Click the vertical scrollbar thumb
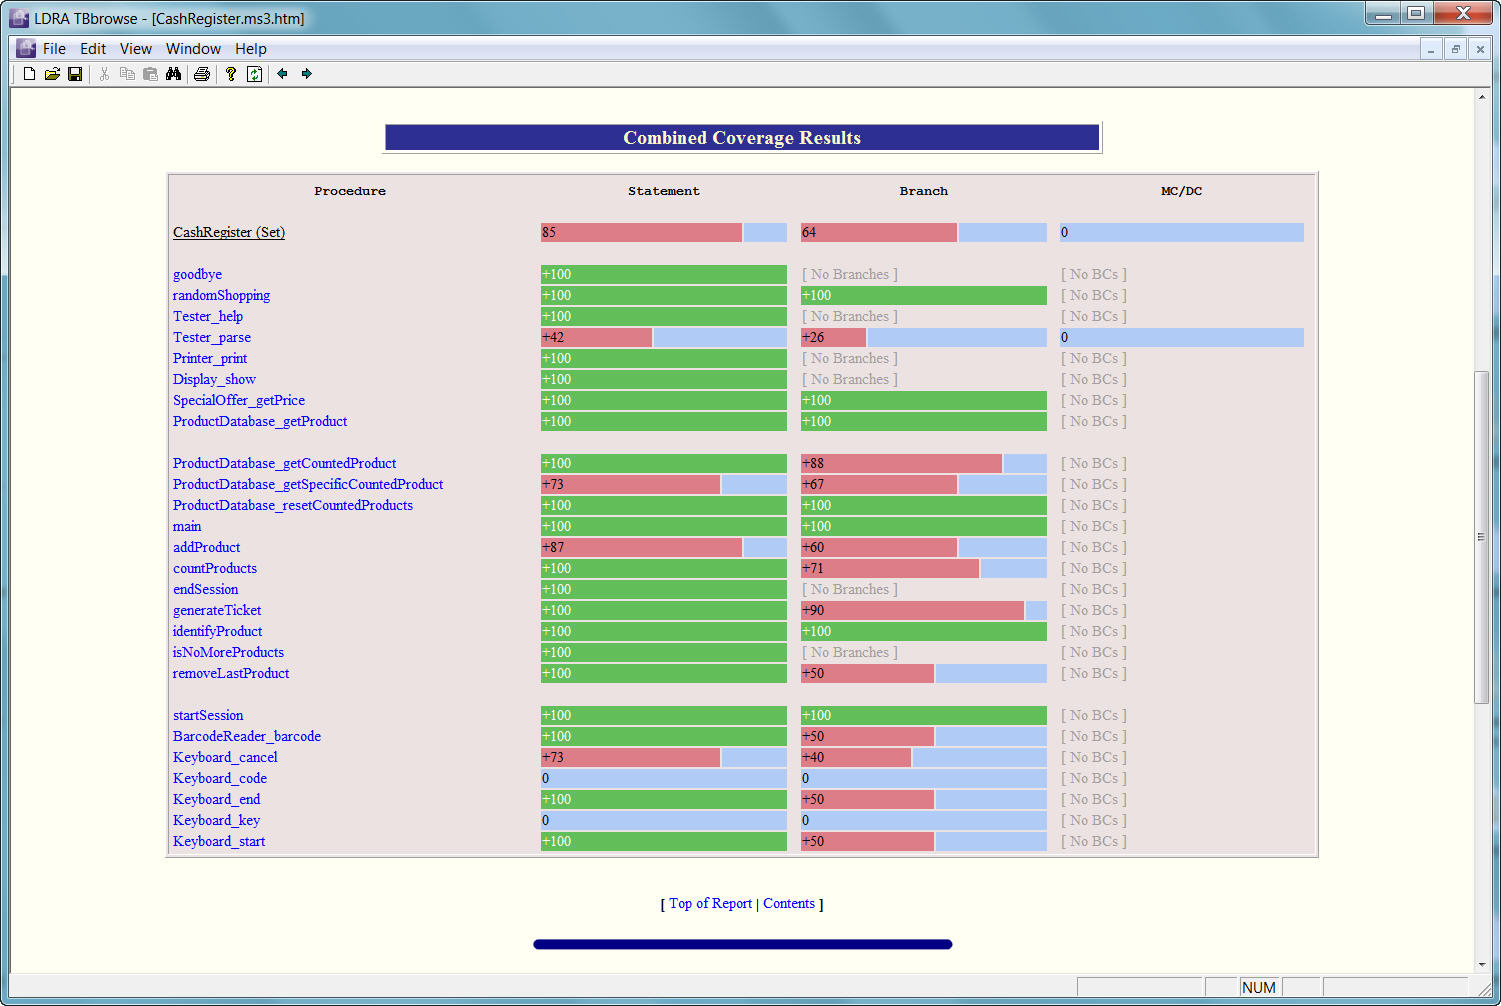The width and height of the screenshot is (1501, 1006). click(x=1481, y=537)
